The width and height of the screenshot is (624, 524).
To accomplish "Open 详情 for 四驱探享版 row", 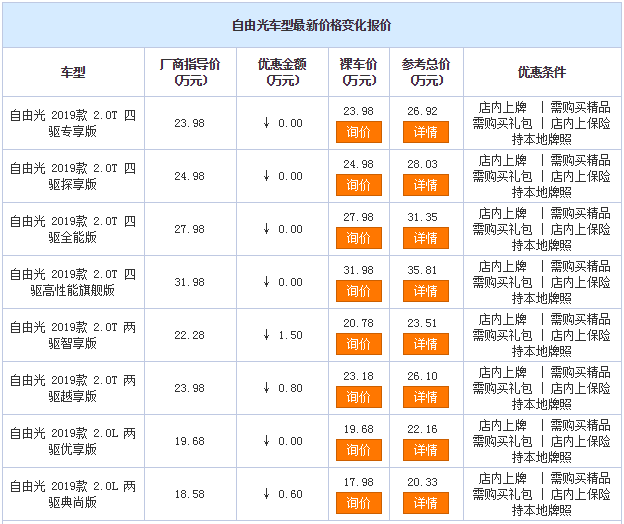I will tap(426, 185).
